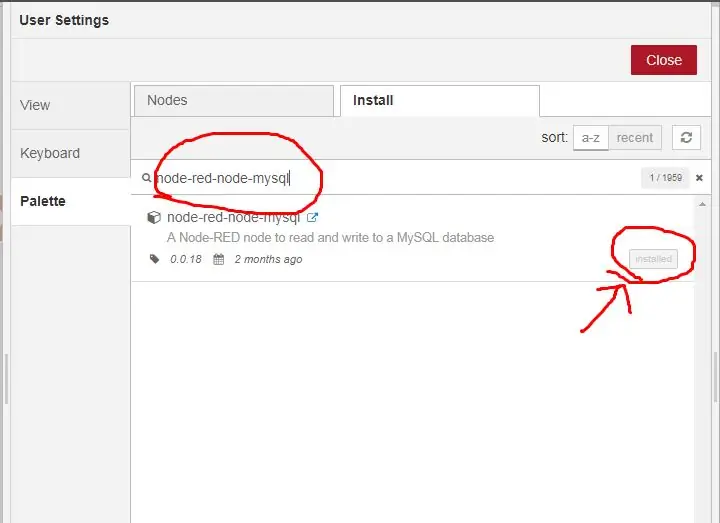Click the refresh module list icon

tap(686, 137)
